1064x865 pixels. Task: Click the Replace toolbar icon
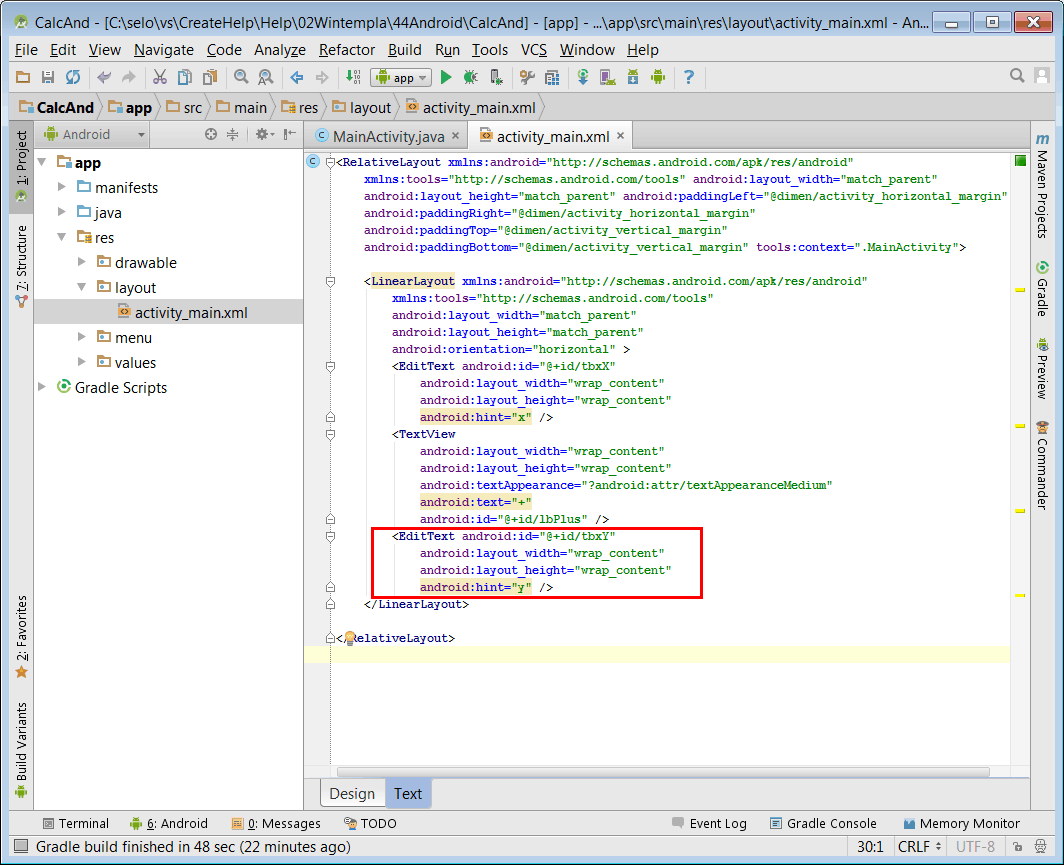tap(265, 77)
